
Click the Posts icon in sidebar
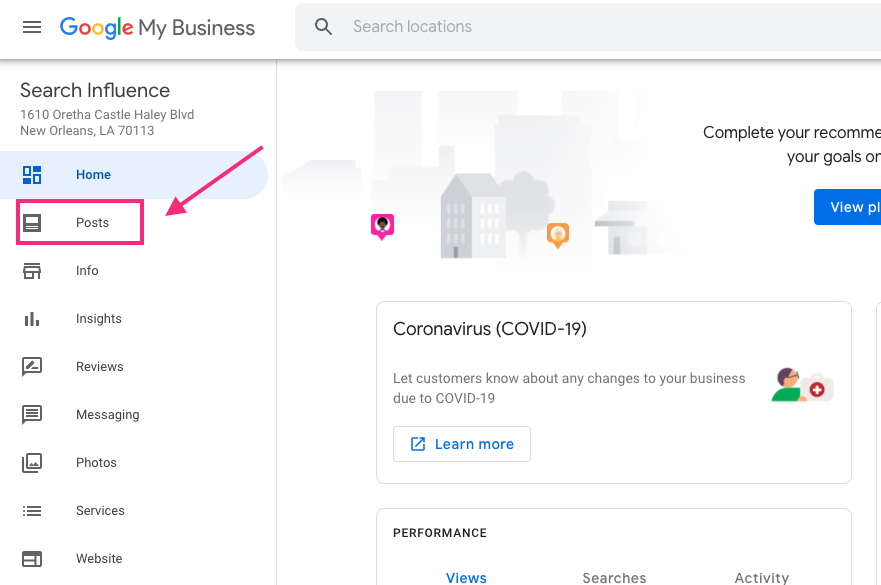[x=32, y=223]
